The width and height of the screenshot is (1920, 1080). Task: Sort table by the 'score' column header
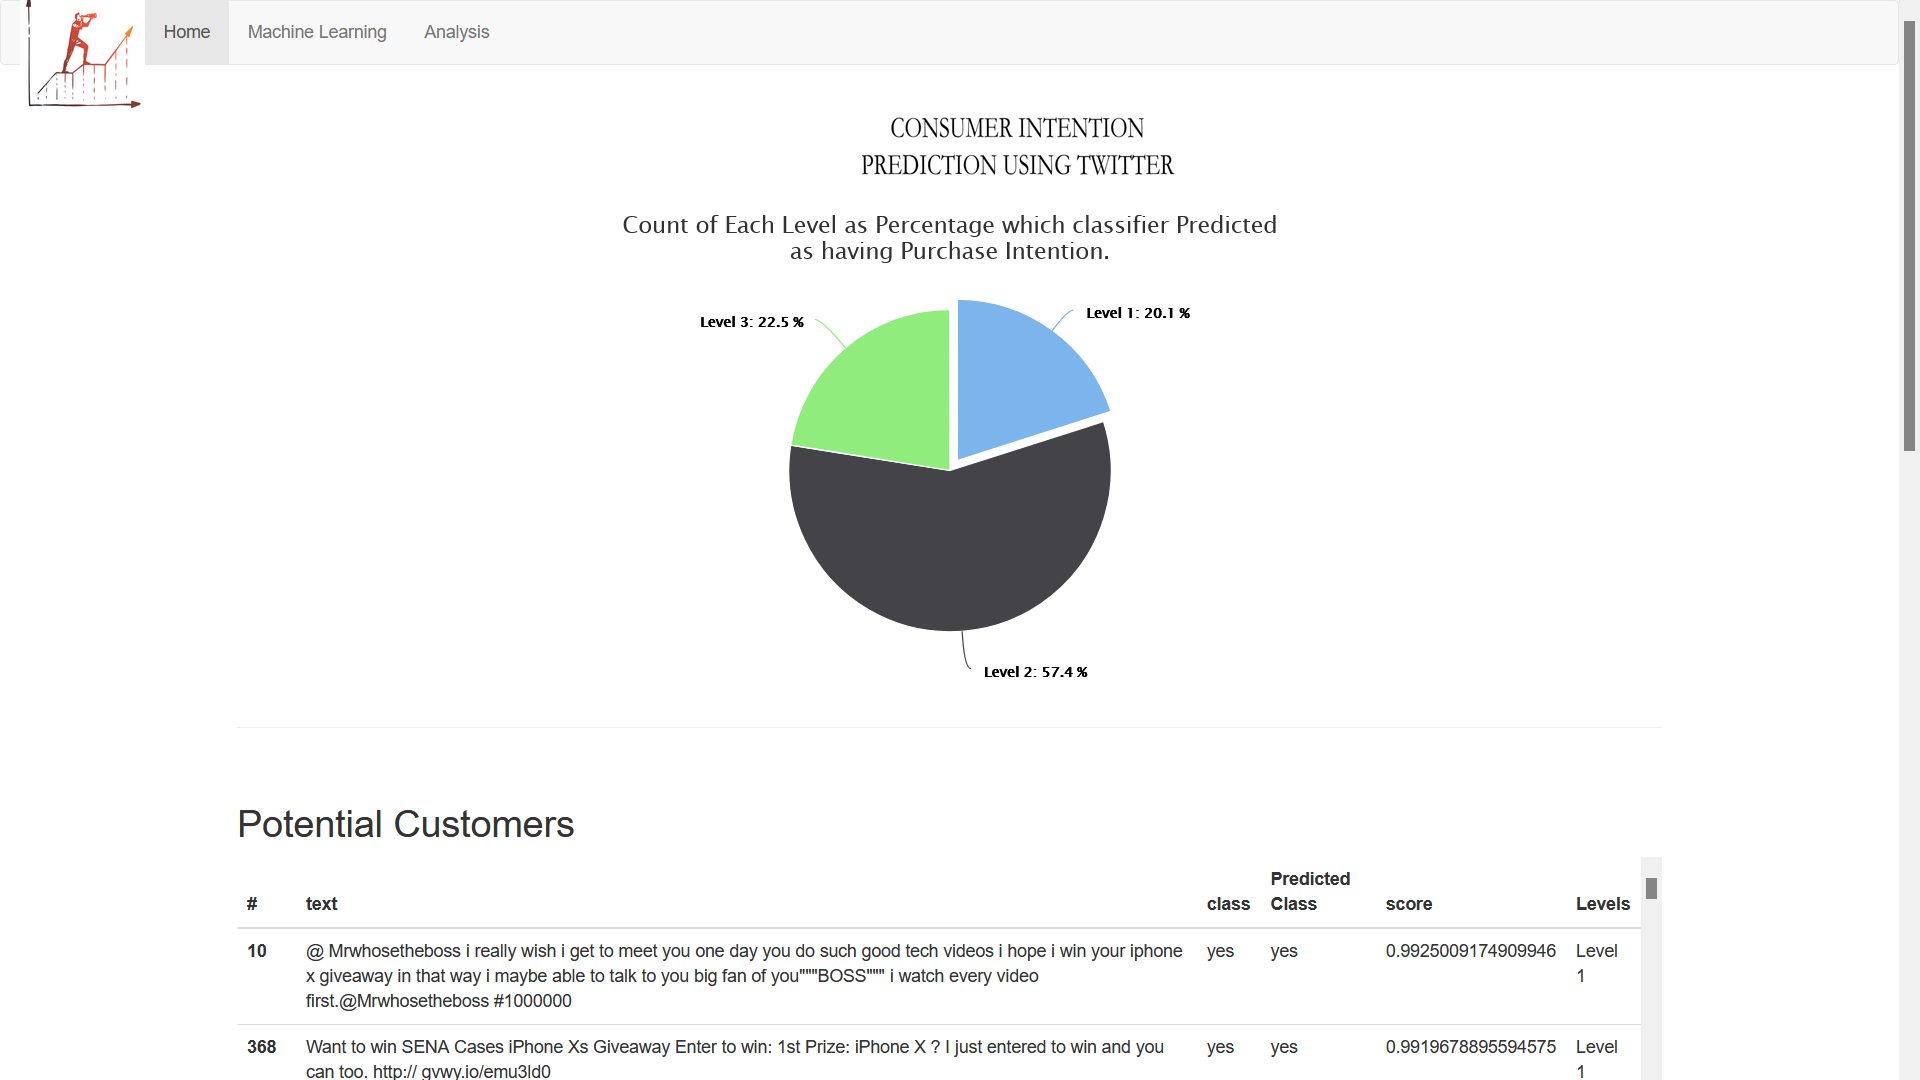(1409, 904)
